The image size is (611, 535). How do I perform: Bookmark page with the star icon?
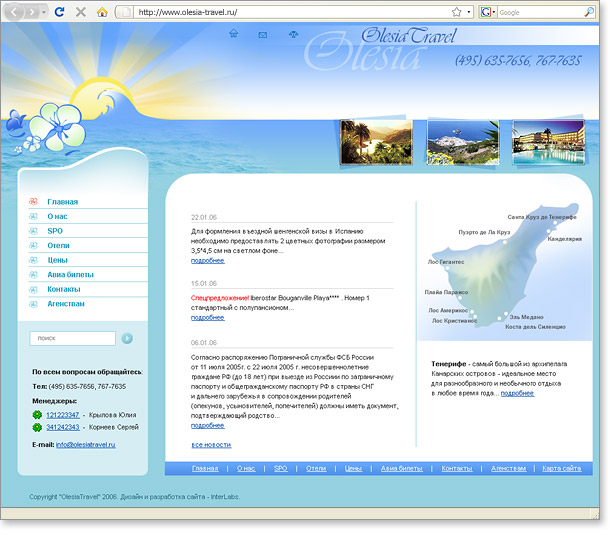click(456, 12)
